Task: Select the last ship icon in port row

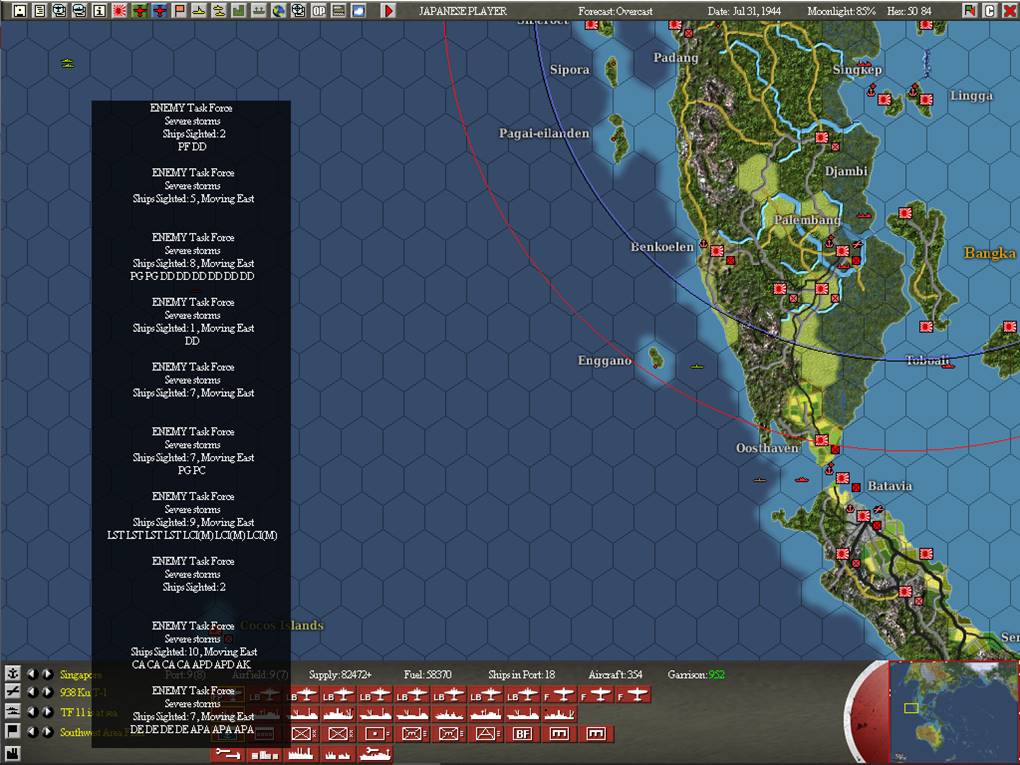Action: [559, 714]
